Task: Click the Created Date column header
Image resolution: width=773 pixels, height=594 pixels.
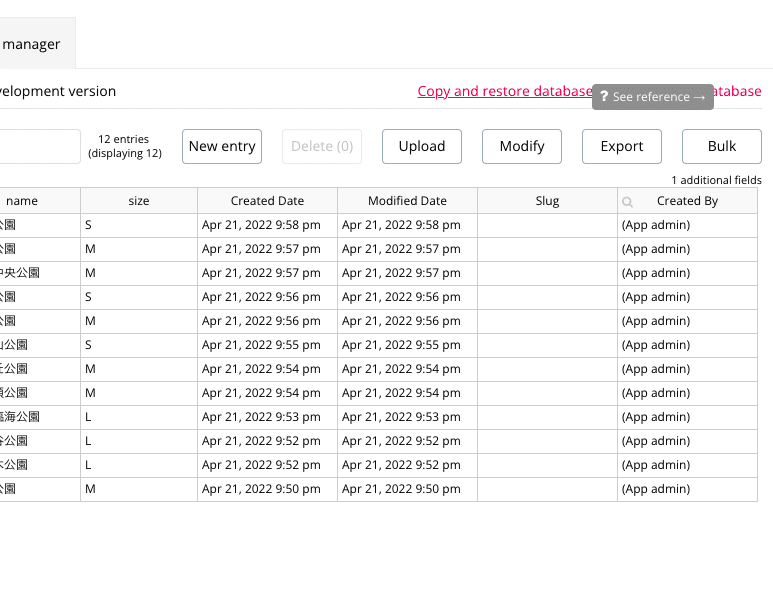Action: [267, 201]
